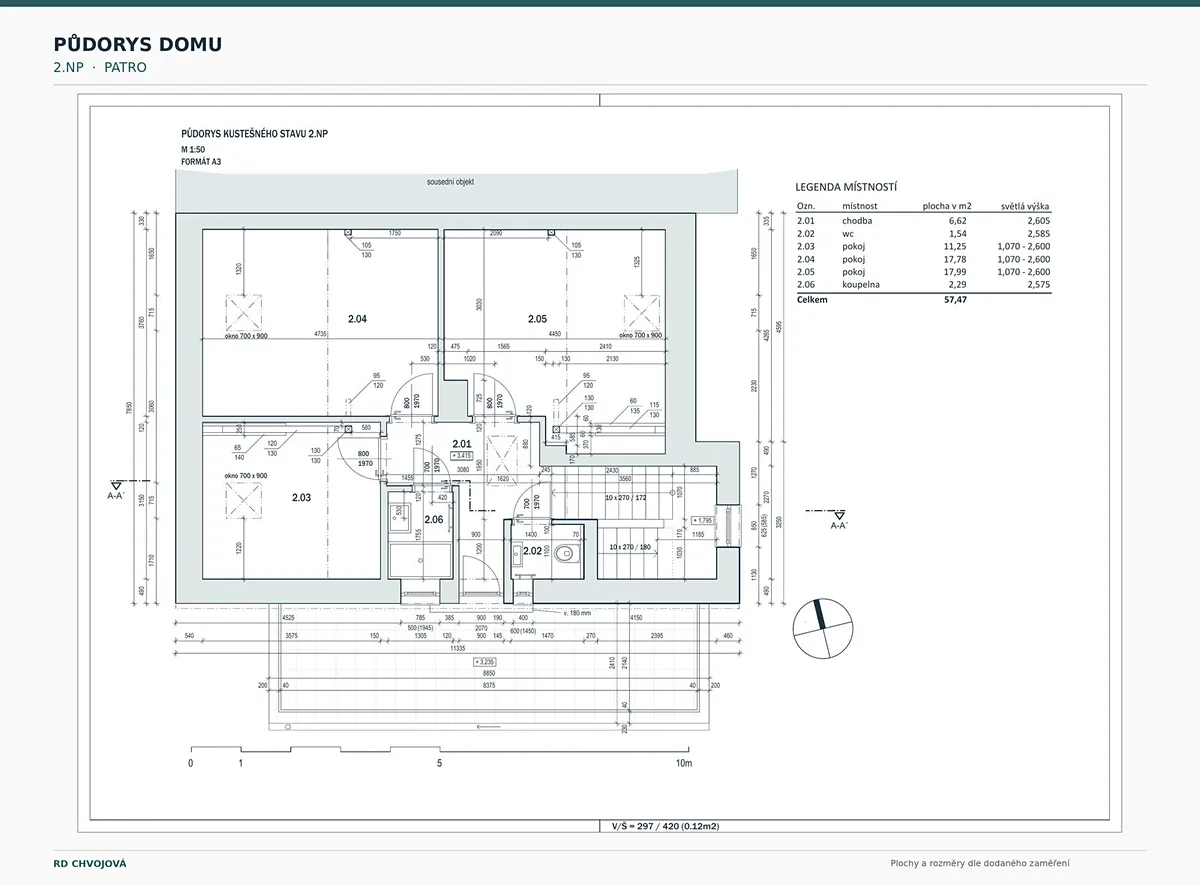Click the total area value "57,47"
The image size is (1200, 885).
(954, 299)
